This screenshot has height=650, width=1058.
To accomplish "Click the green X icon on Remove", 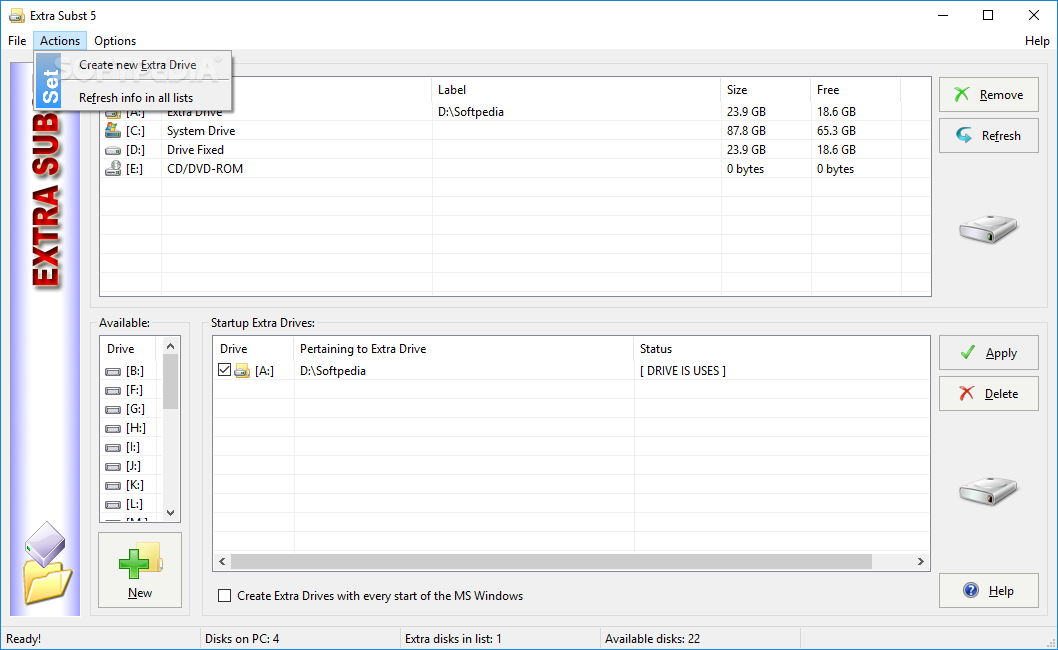I will 962,94.
